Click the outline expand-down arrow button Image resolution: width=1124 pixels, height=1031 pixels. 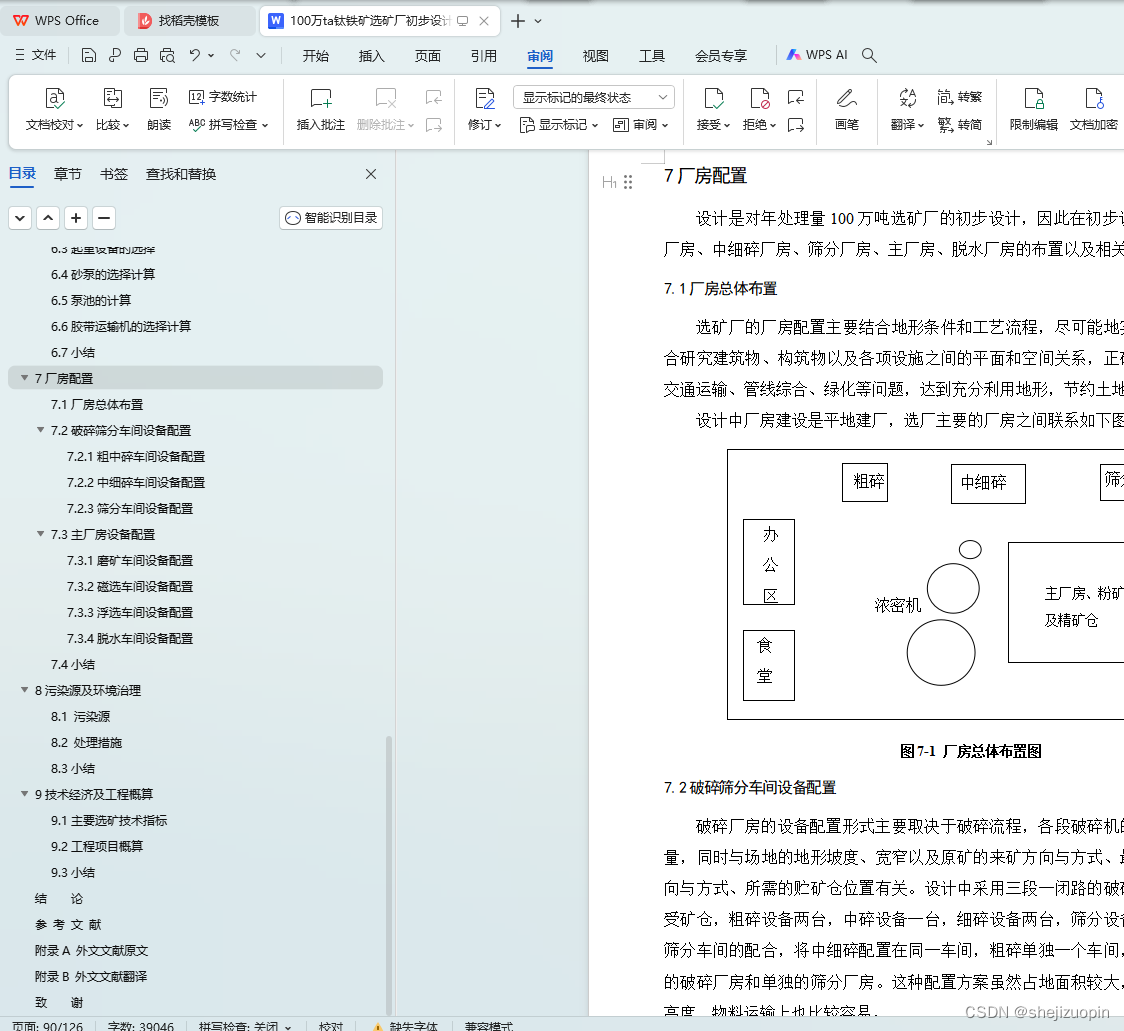[x=20, y=218]
